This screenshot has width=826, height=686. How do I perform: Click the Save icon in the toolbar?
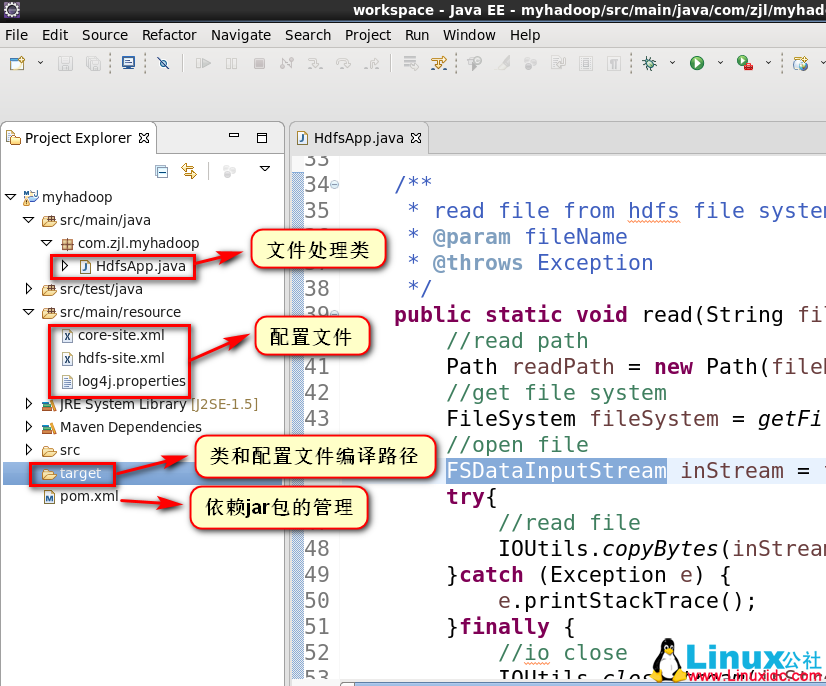66,64
